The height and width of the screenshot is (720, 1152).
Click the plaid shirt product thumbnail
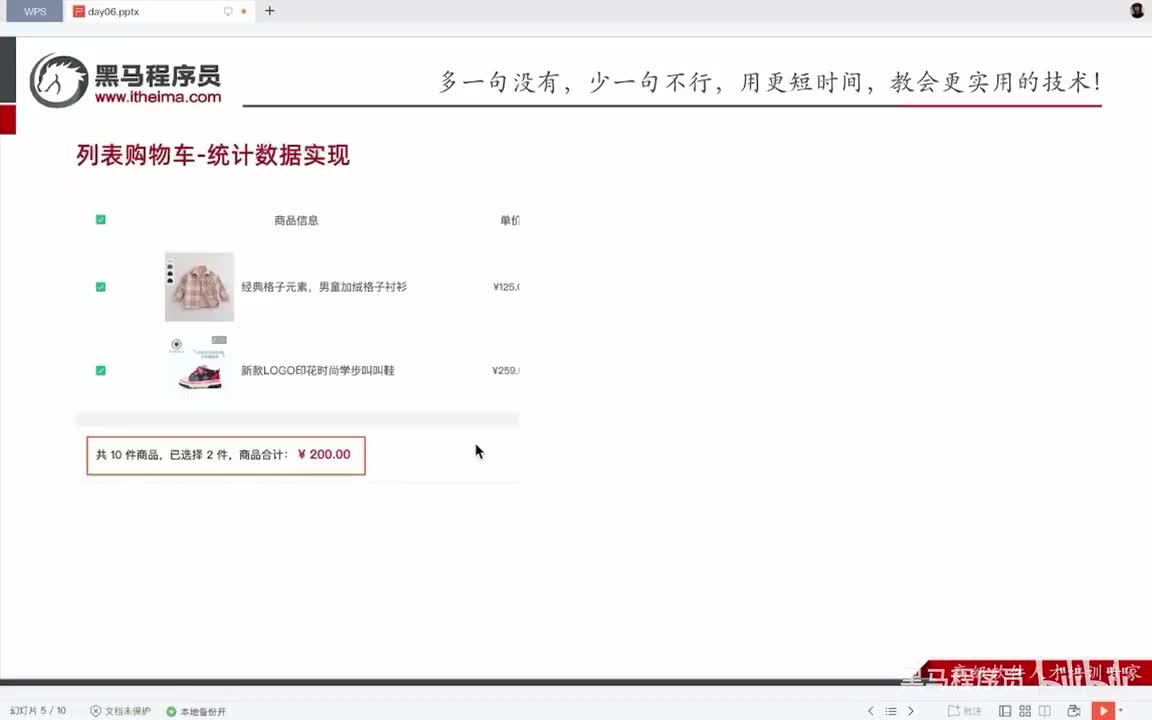pyautogui.click(x=199, y=287)
